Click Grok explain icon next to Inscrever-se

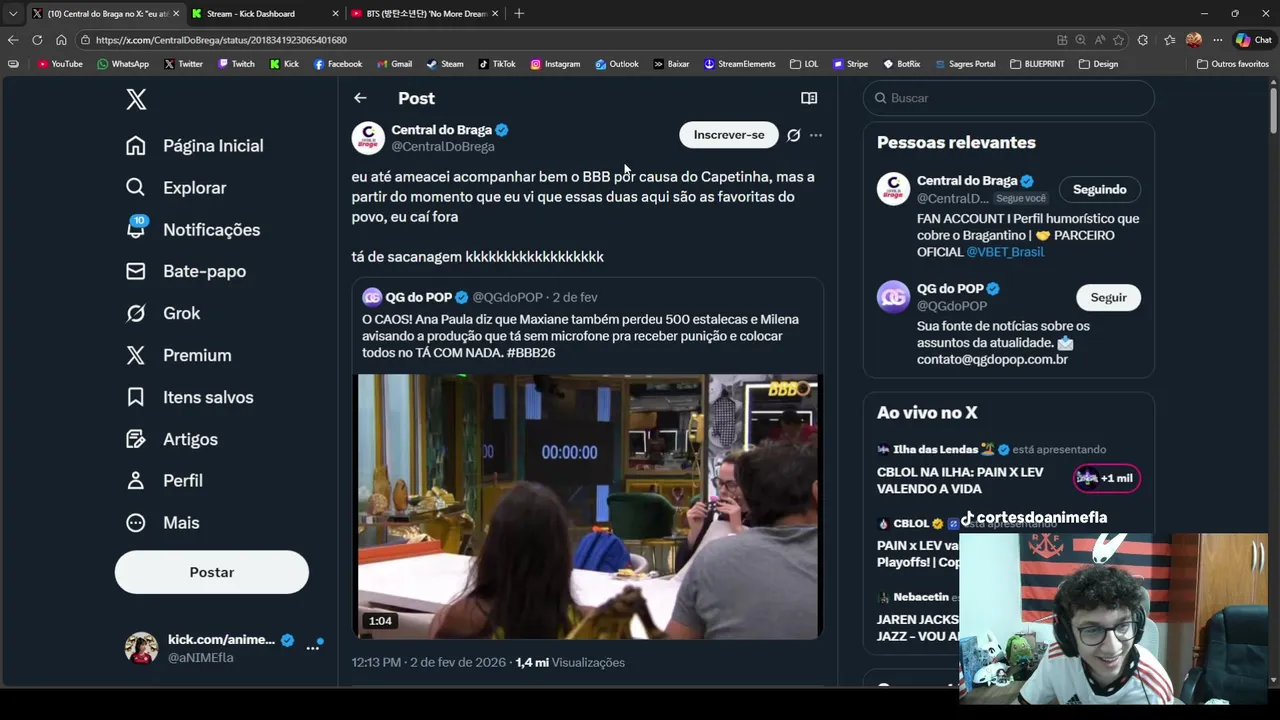click(x=793, y=135)
